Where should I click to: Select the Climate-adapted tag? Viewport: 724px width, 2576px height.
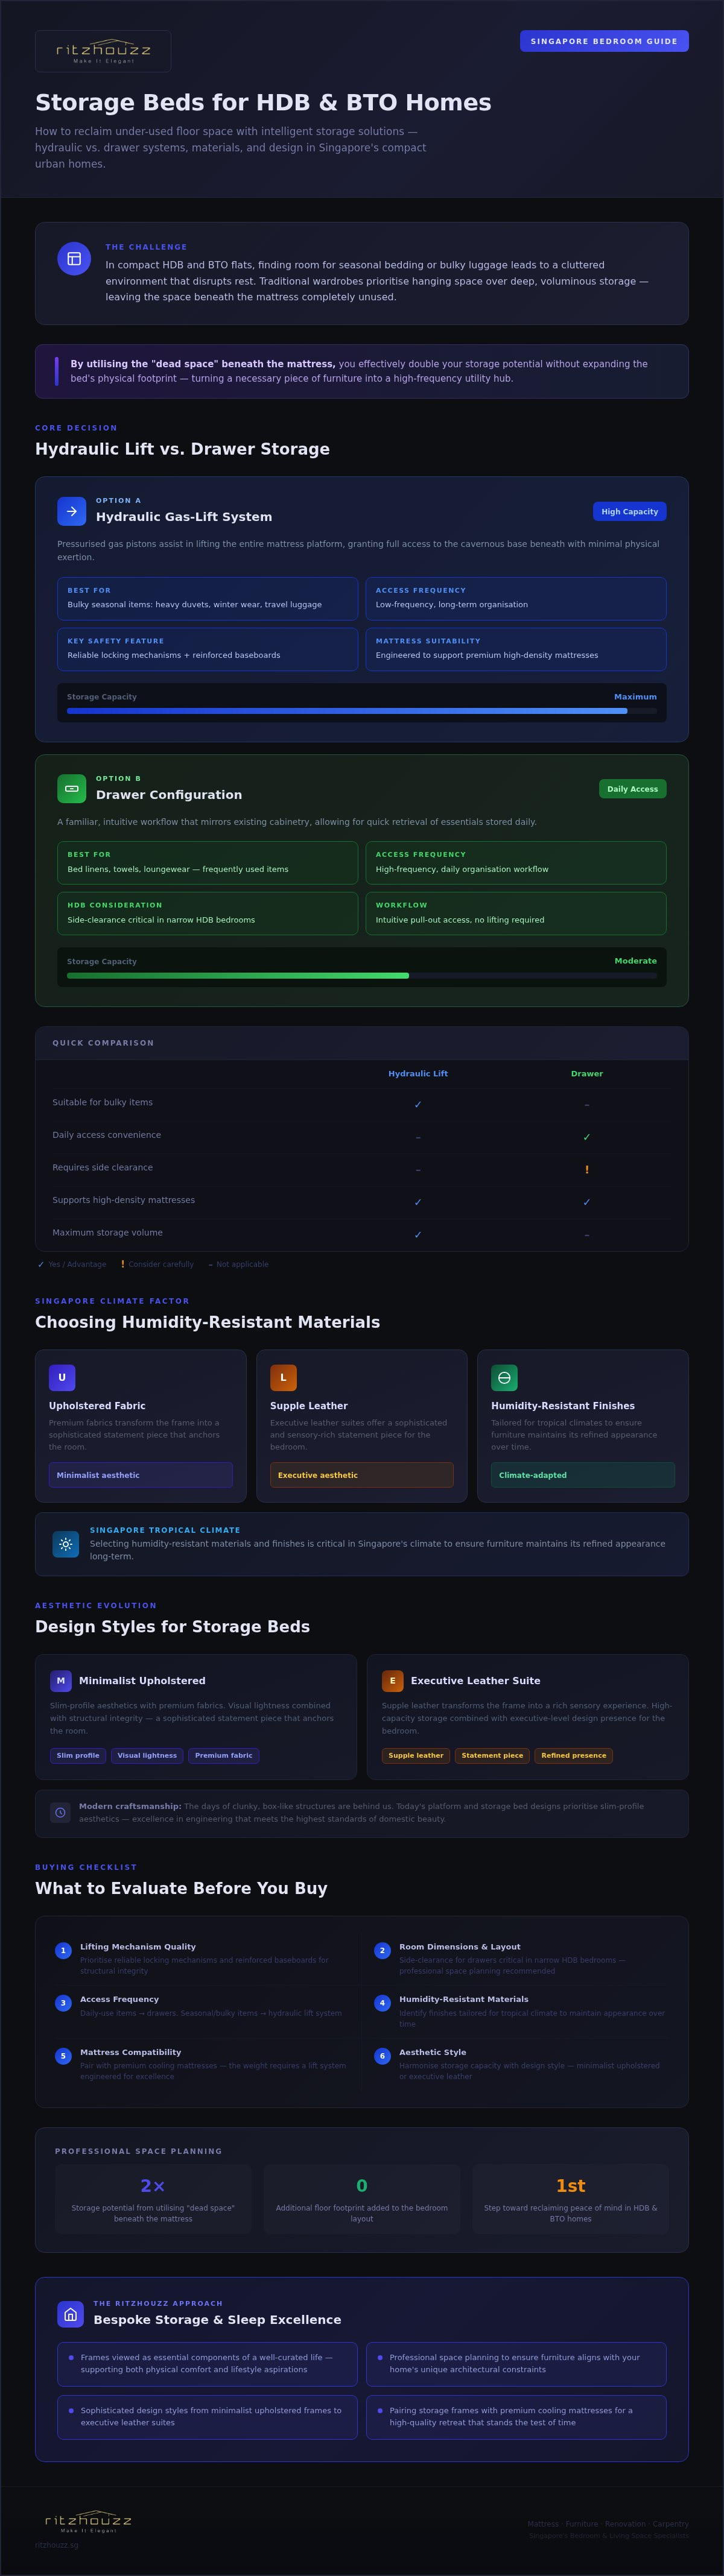[583, 1475]
